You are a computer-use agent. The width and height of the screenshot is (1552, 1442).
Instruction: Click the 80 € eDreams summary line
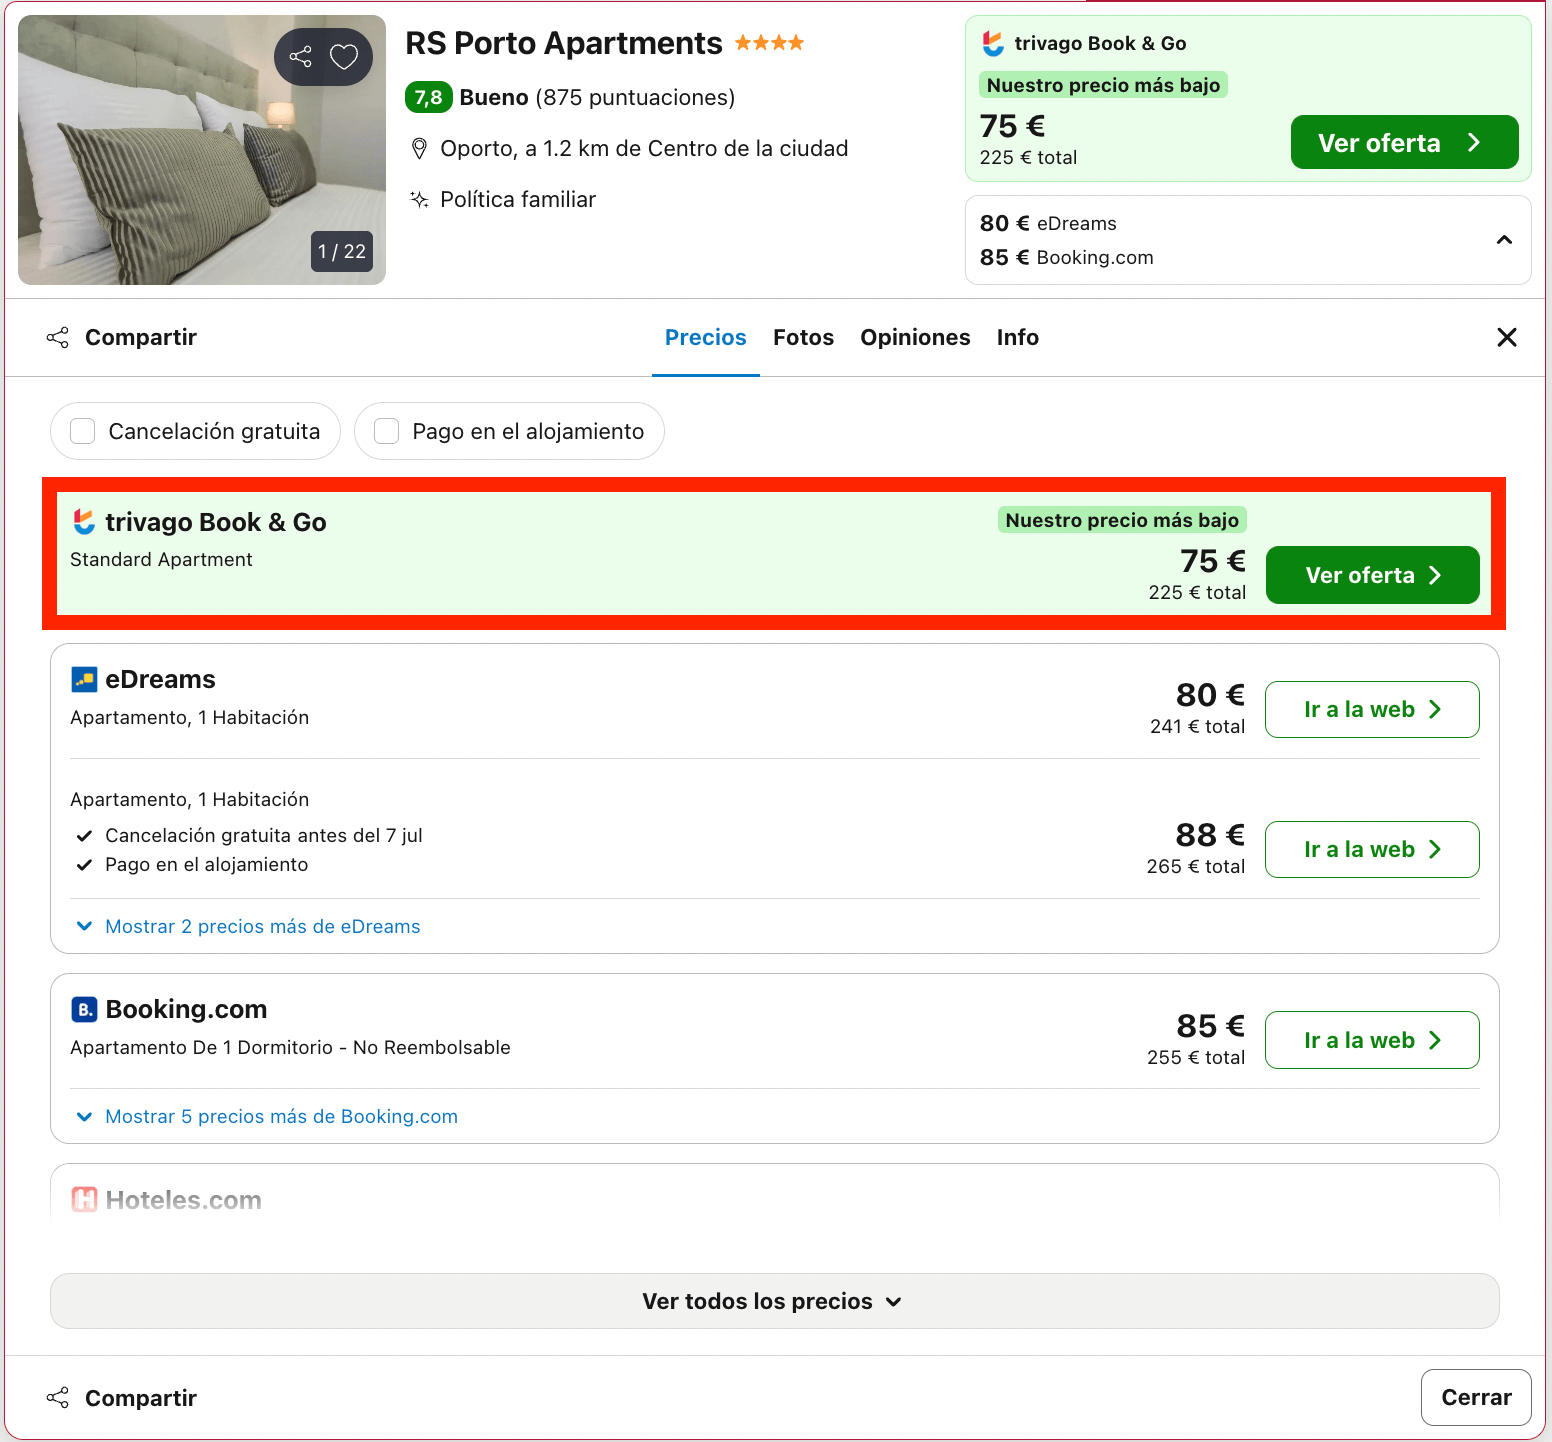tap(1048, 223)
